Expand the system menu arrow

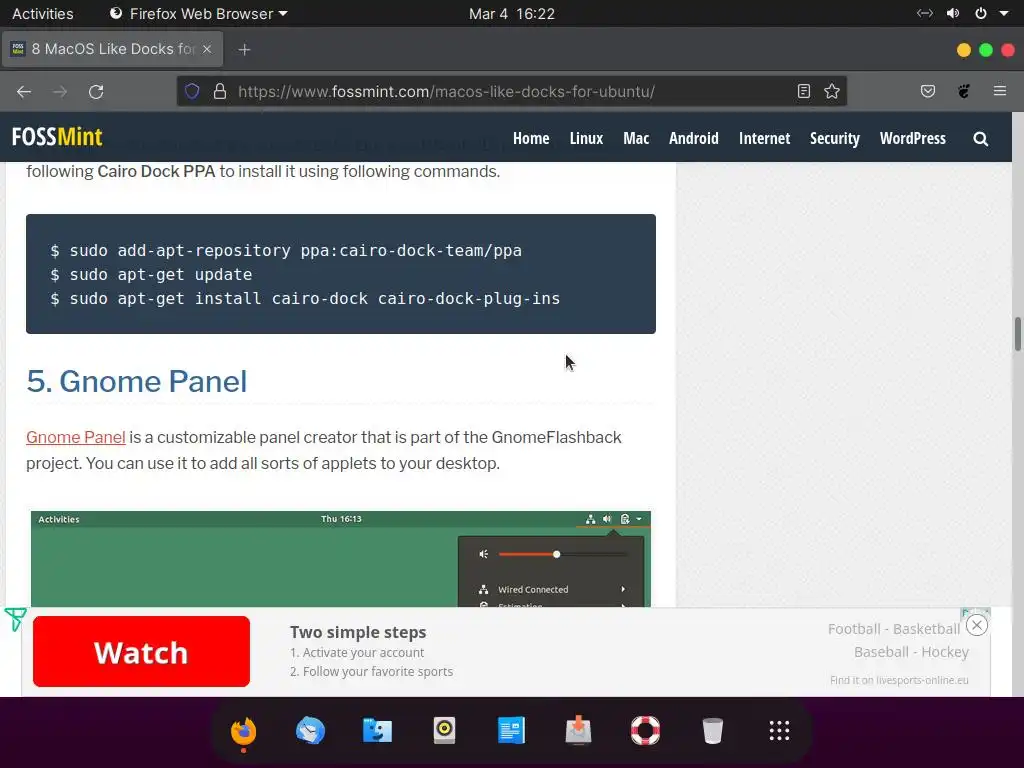click(1004, 13)
